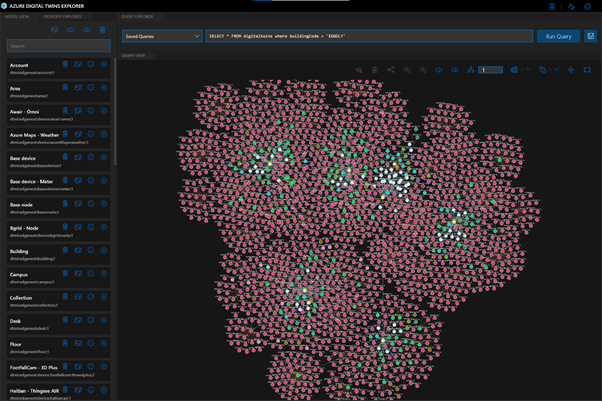
Task: Click the expansion level number field
Action: pyautogui.click(x=491, y=70)
